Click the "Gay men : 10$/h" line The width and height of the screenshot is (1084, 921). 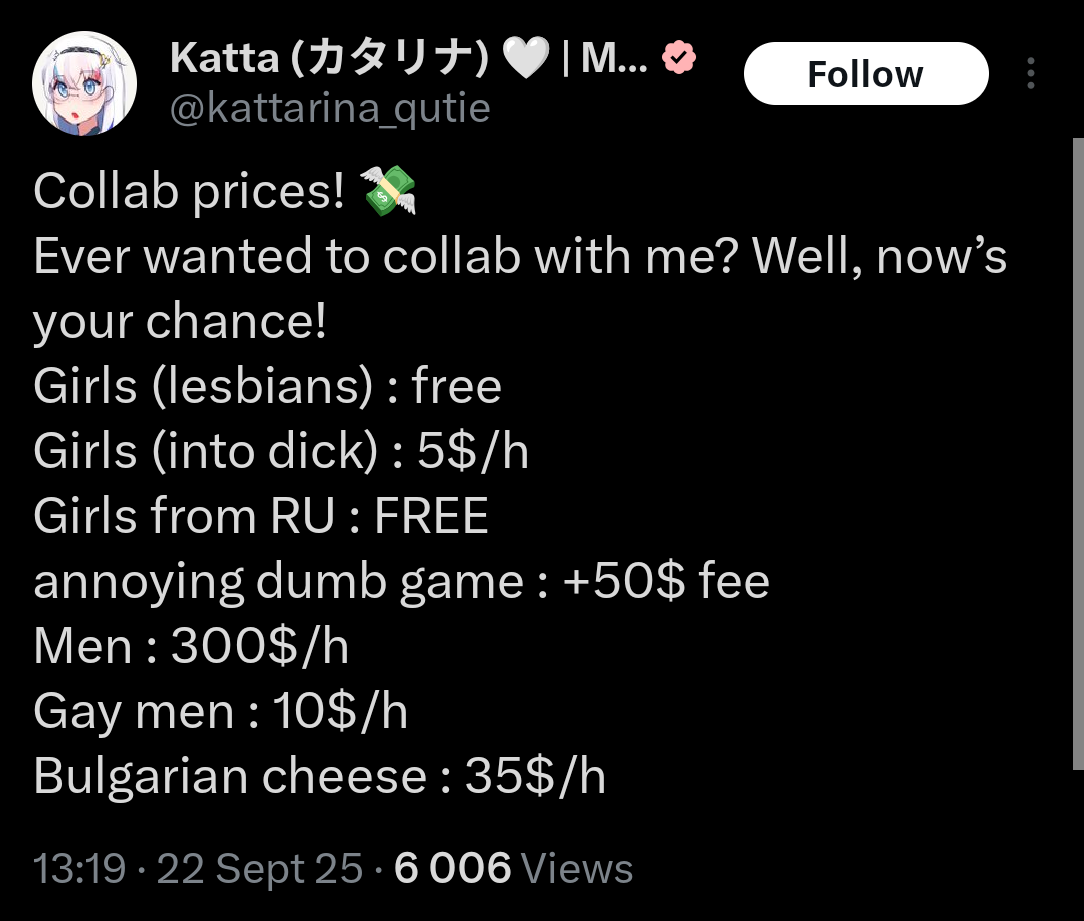click(220, 712)
